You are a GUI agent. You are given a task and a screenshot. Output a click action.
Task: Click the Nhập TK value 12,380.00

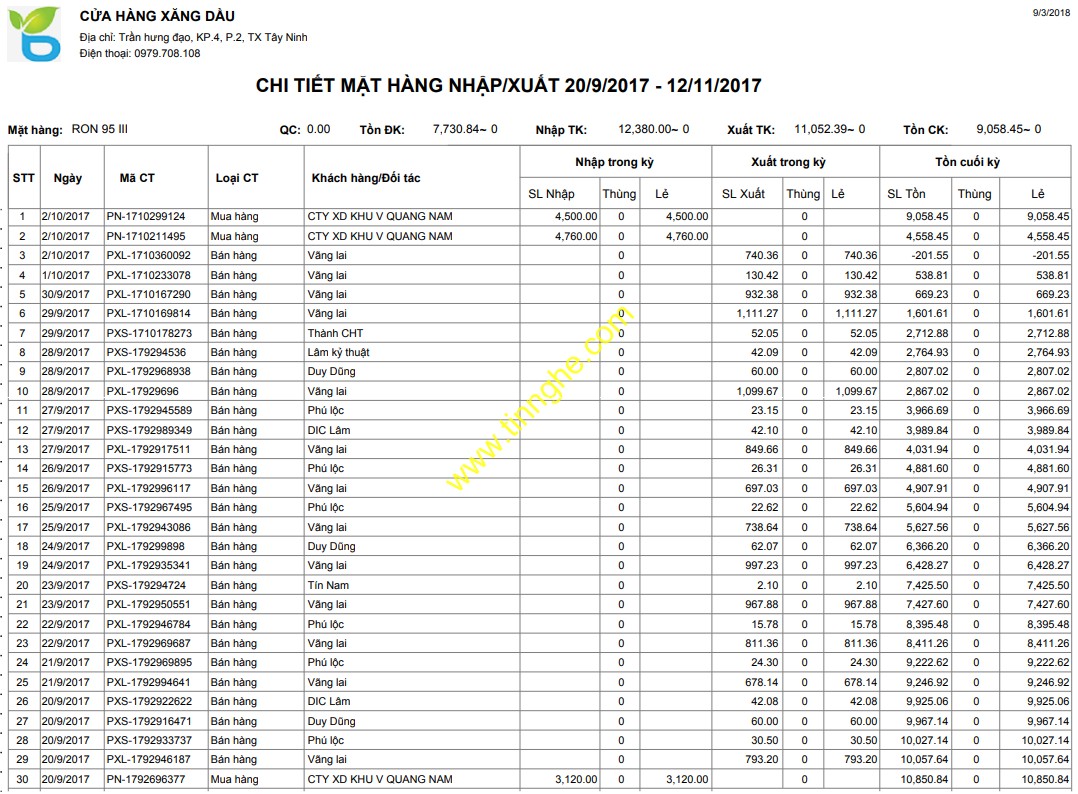click(644, 129)
